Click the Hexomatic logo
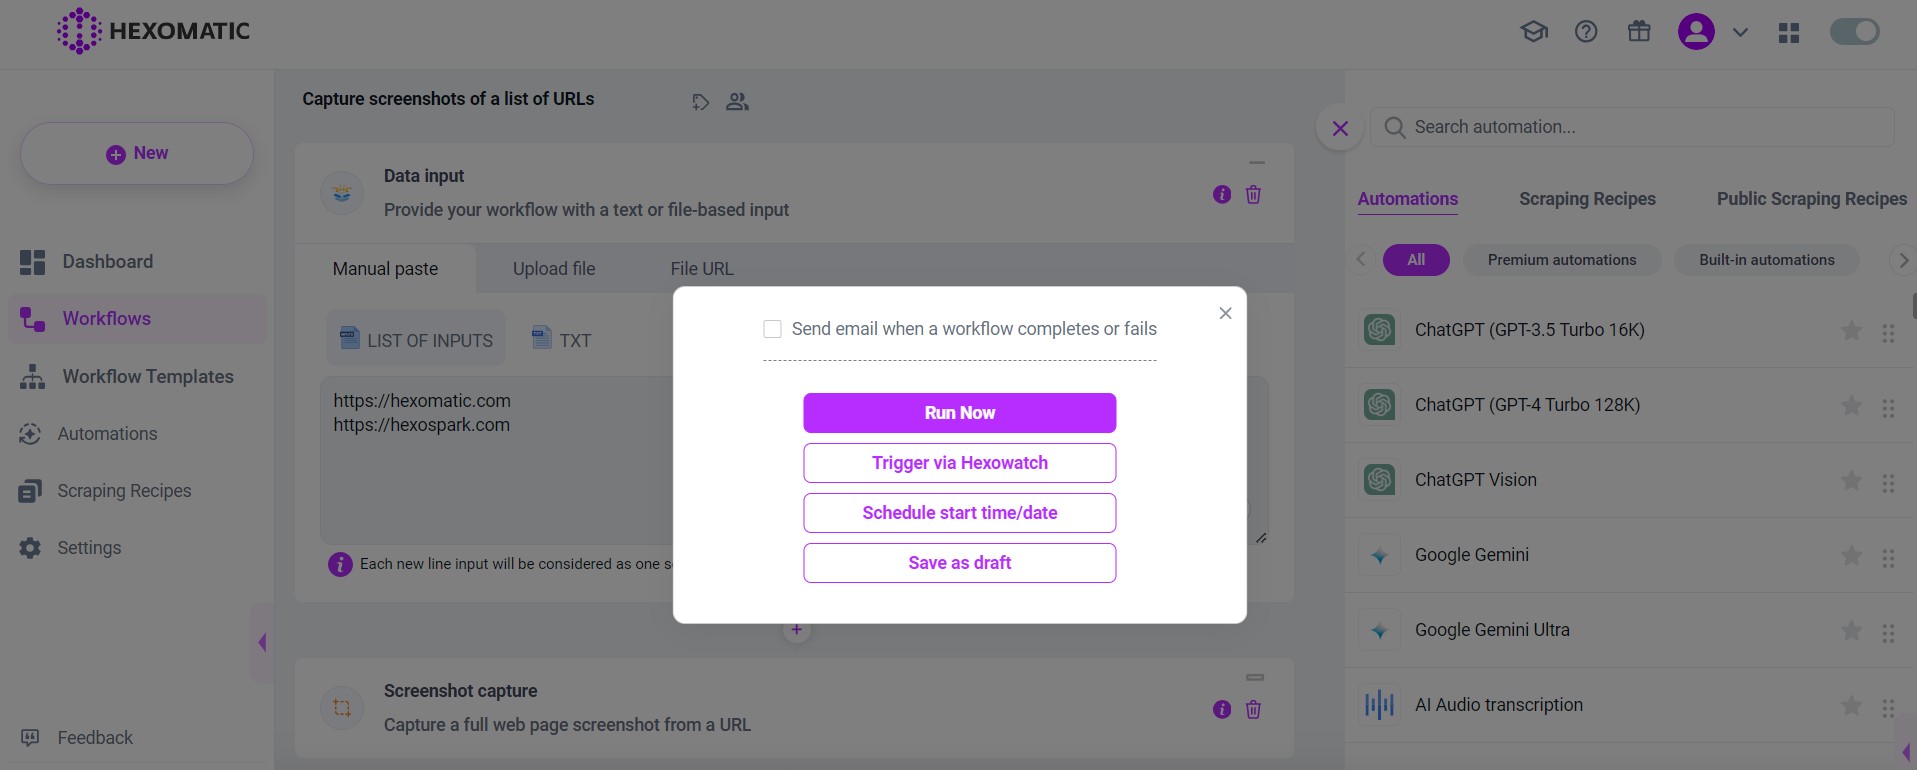This screenshot has height=770, width=1917. point(152,31)
